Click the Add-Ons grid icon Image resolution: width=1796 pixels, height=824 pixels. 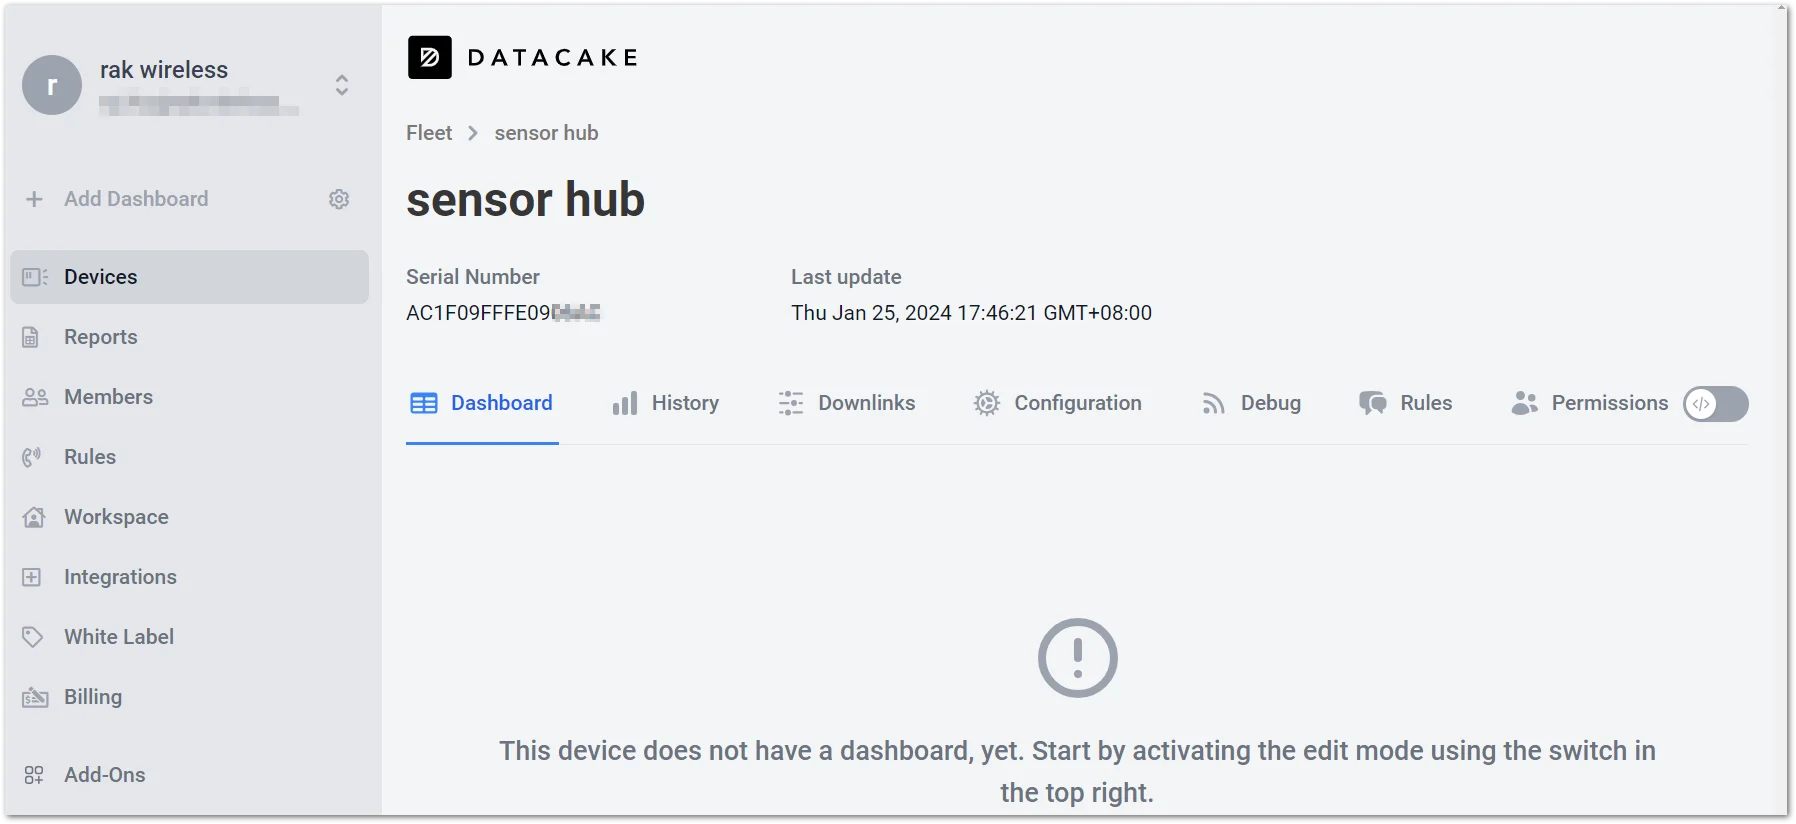34,775
